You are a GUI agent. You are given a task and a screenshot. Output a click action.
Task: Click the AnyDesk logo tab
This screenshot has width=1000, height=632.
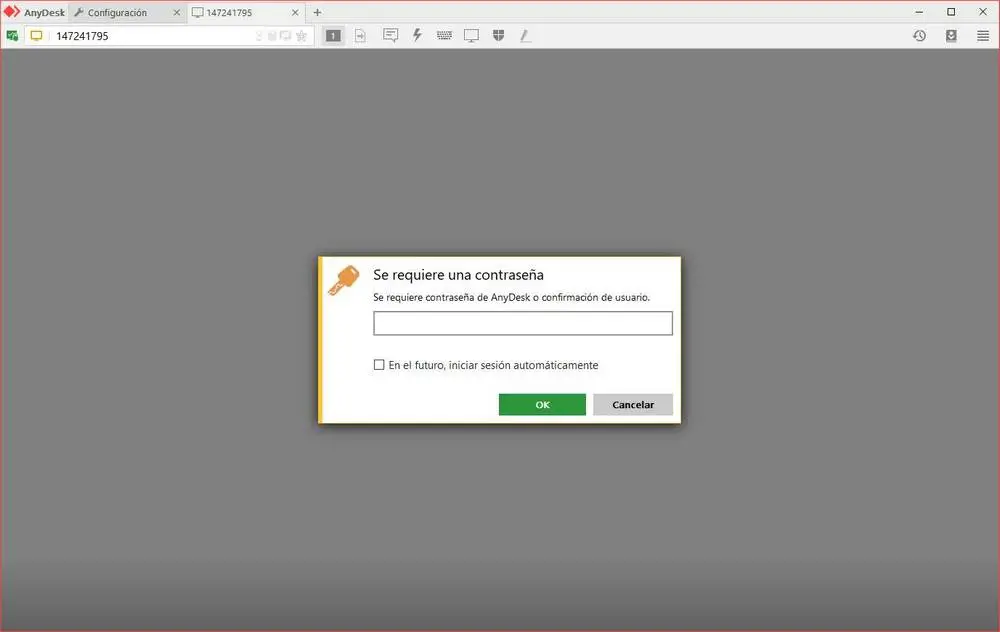(x=34, y=12)
